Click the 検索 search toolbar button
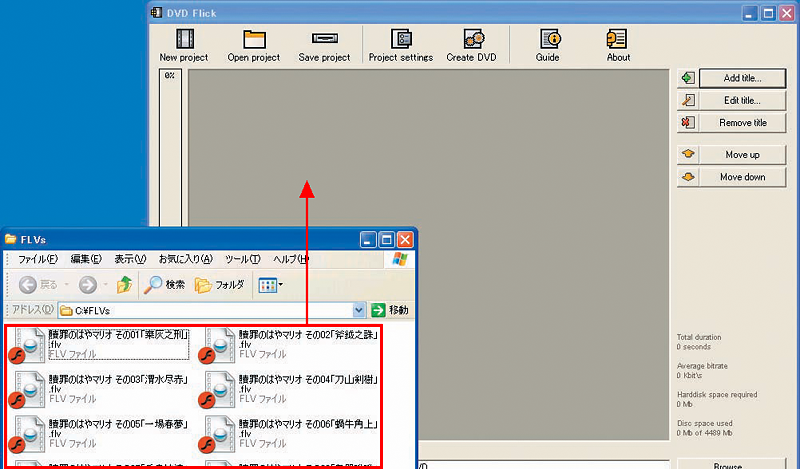The height and width of the screenshot is (469, 800). (164, 285)
